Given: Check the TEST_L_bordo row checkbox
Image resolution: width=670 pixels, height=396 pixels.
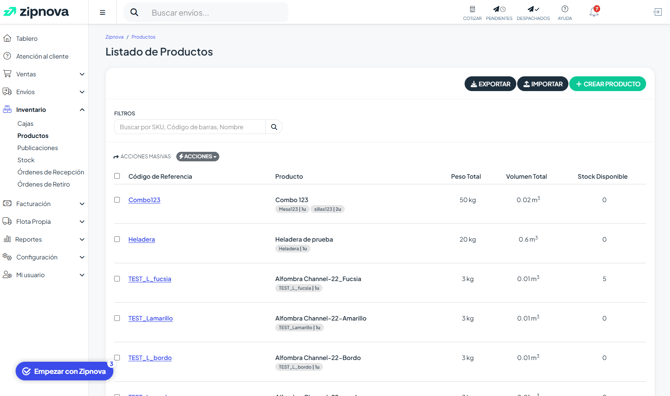Looking at the screenshot, I should [x=117, y=358].
